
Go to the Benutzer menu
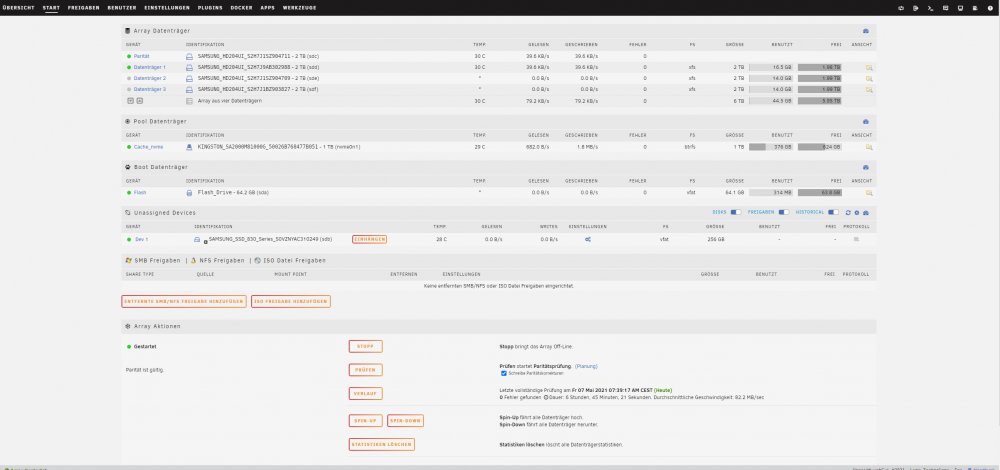coord(122,8)
